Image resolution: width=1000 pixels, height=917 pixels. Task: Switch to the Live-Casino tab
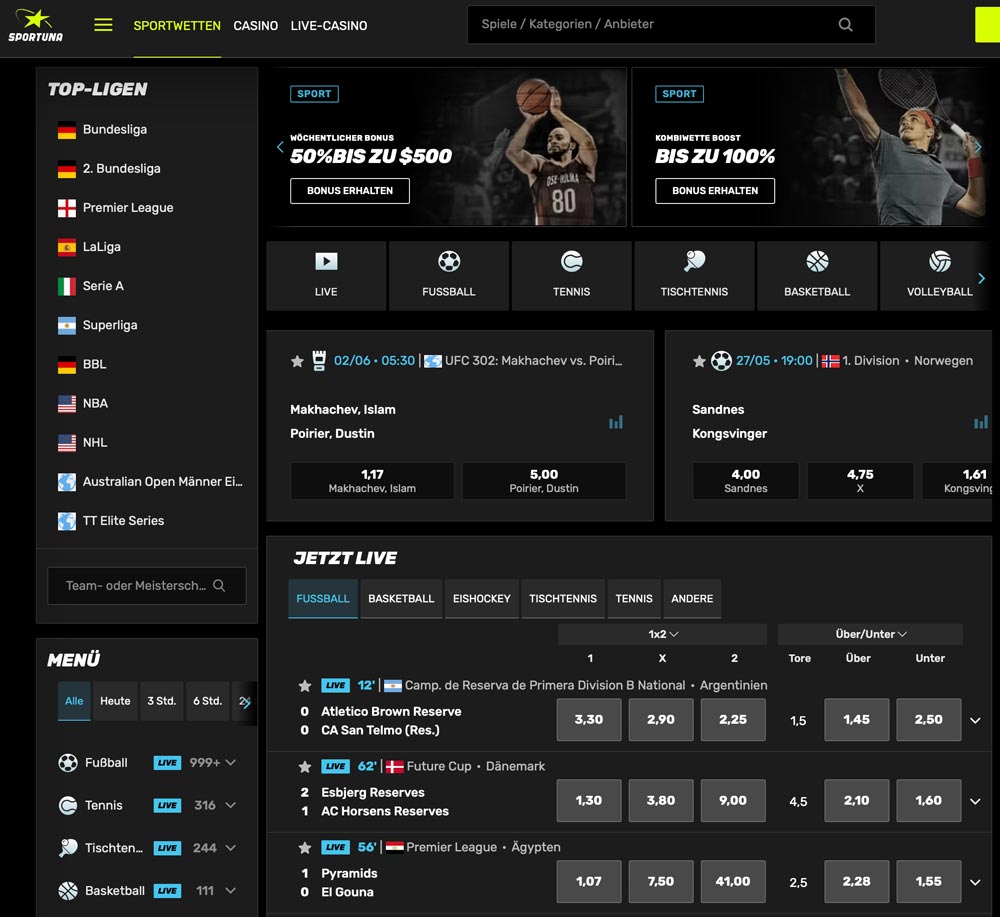[x=328, y=26]
